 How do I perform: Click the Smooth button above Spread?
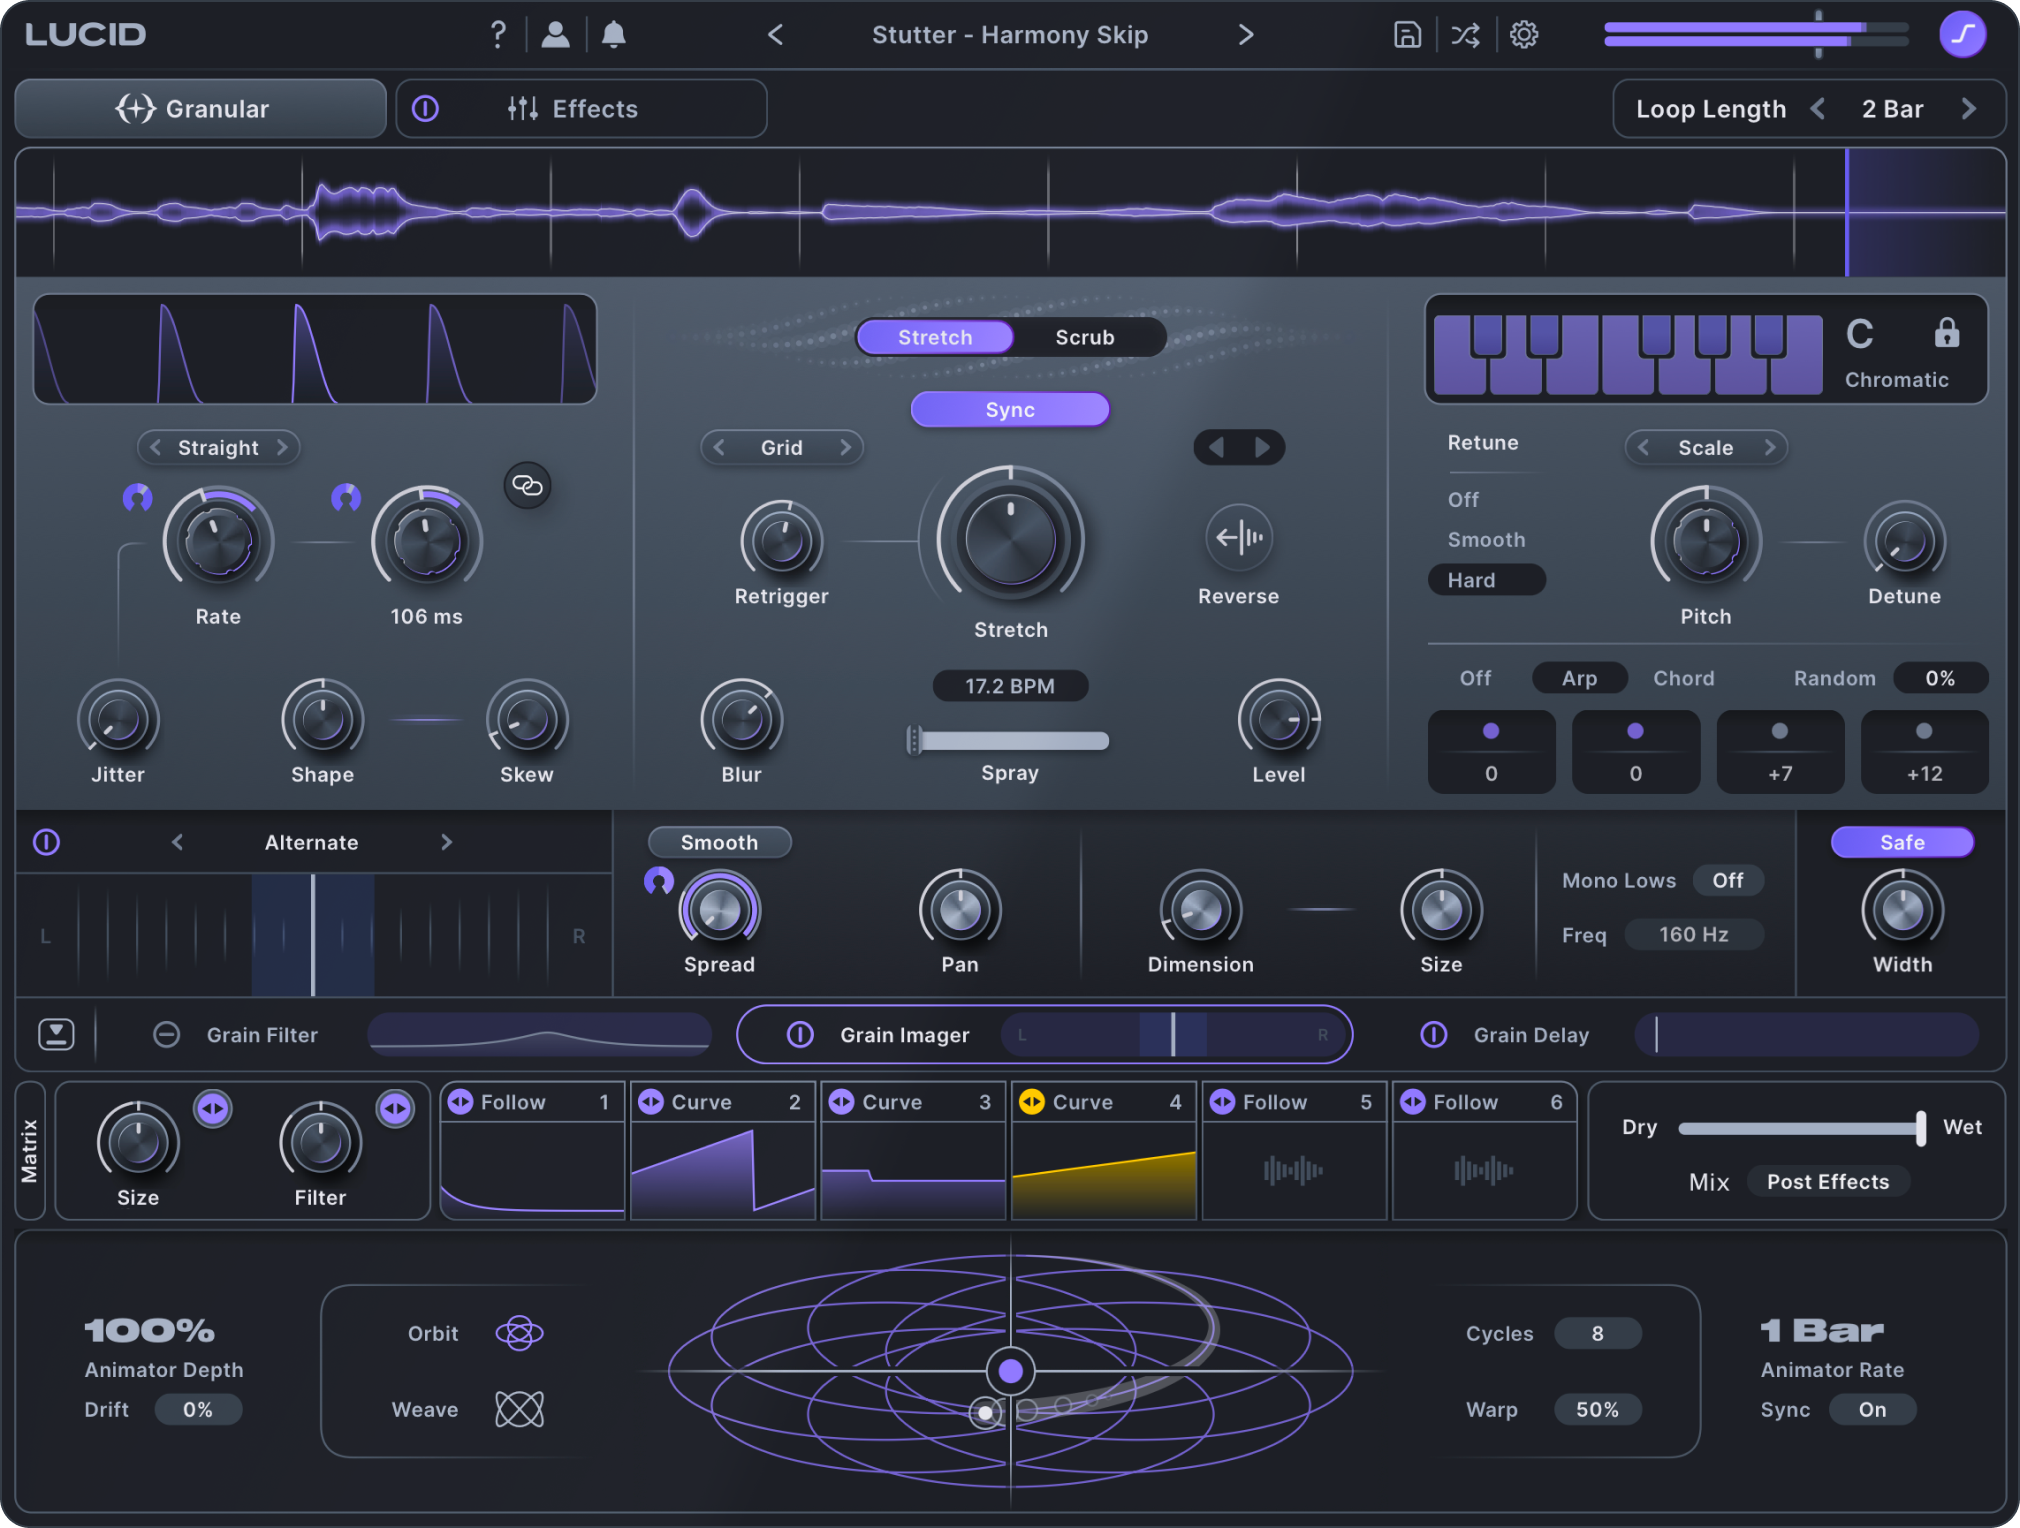pos(719,842)
